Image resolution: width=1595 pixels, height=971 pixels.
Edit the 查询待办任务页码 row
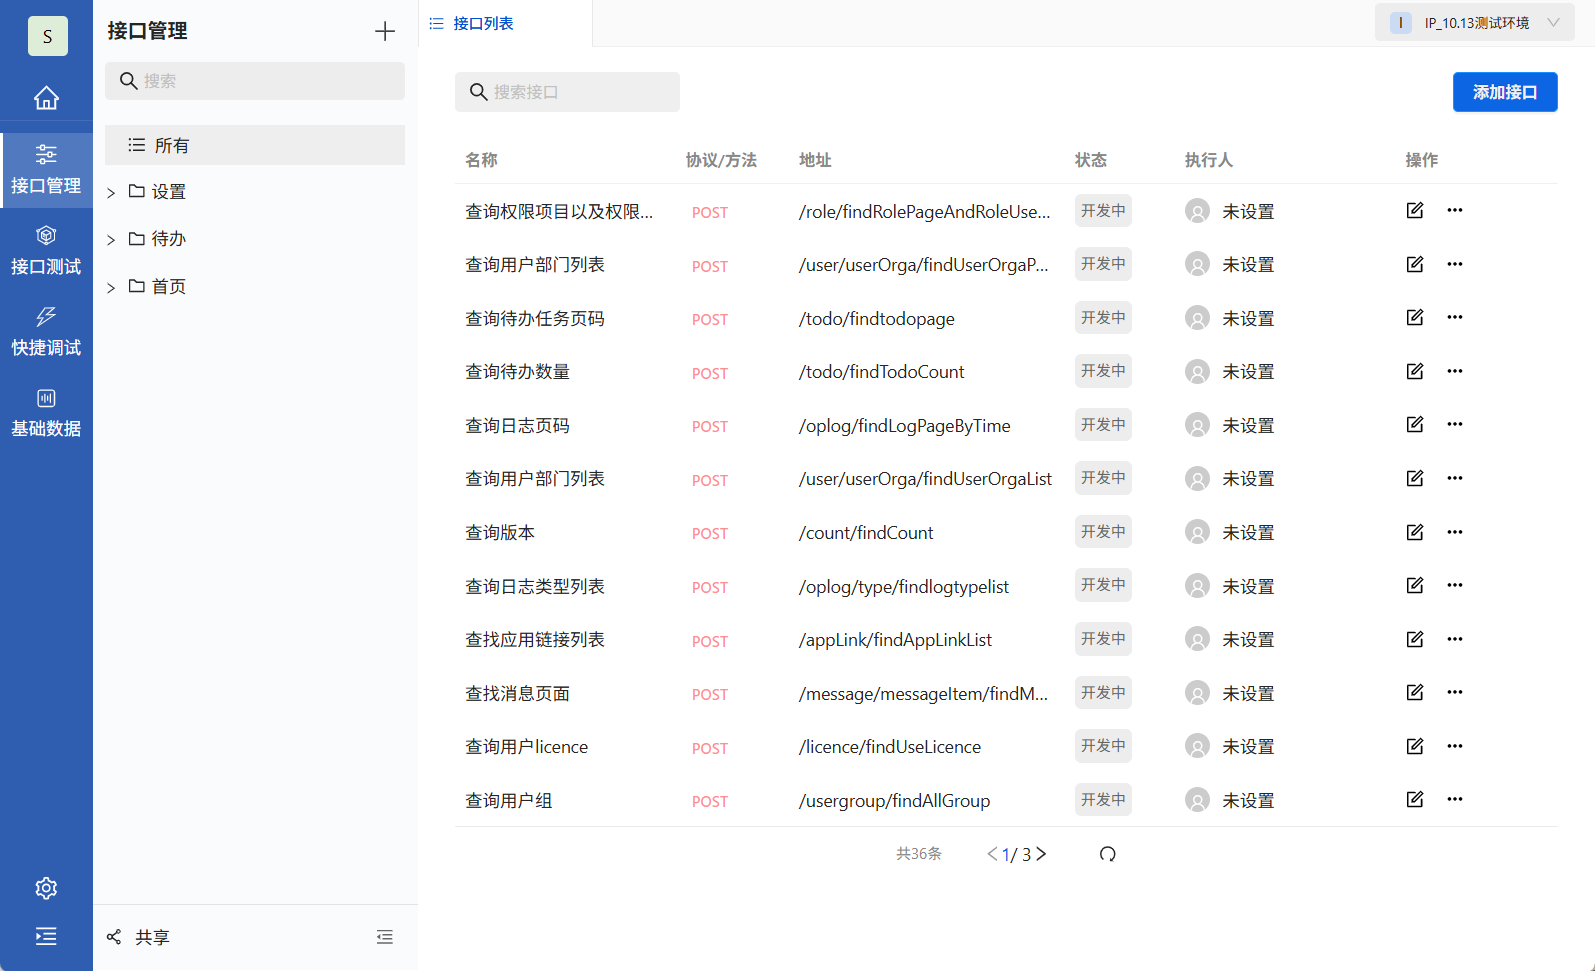coord(1415,317)
